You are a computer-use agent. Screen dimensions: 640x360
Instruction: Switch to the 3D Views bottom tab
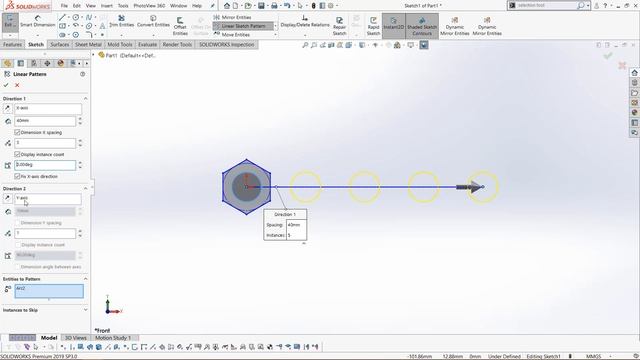[76, 338]
